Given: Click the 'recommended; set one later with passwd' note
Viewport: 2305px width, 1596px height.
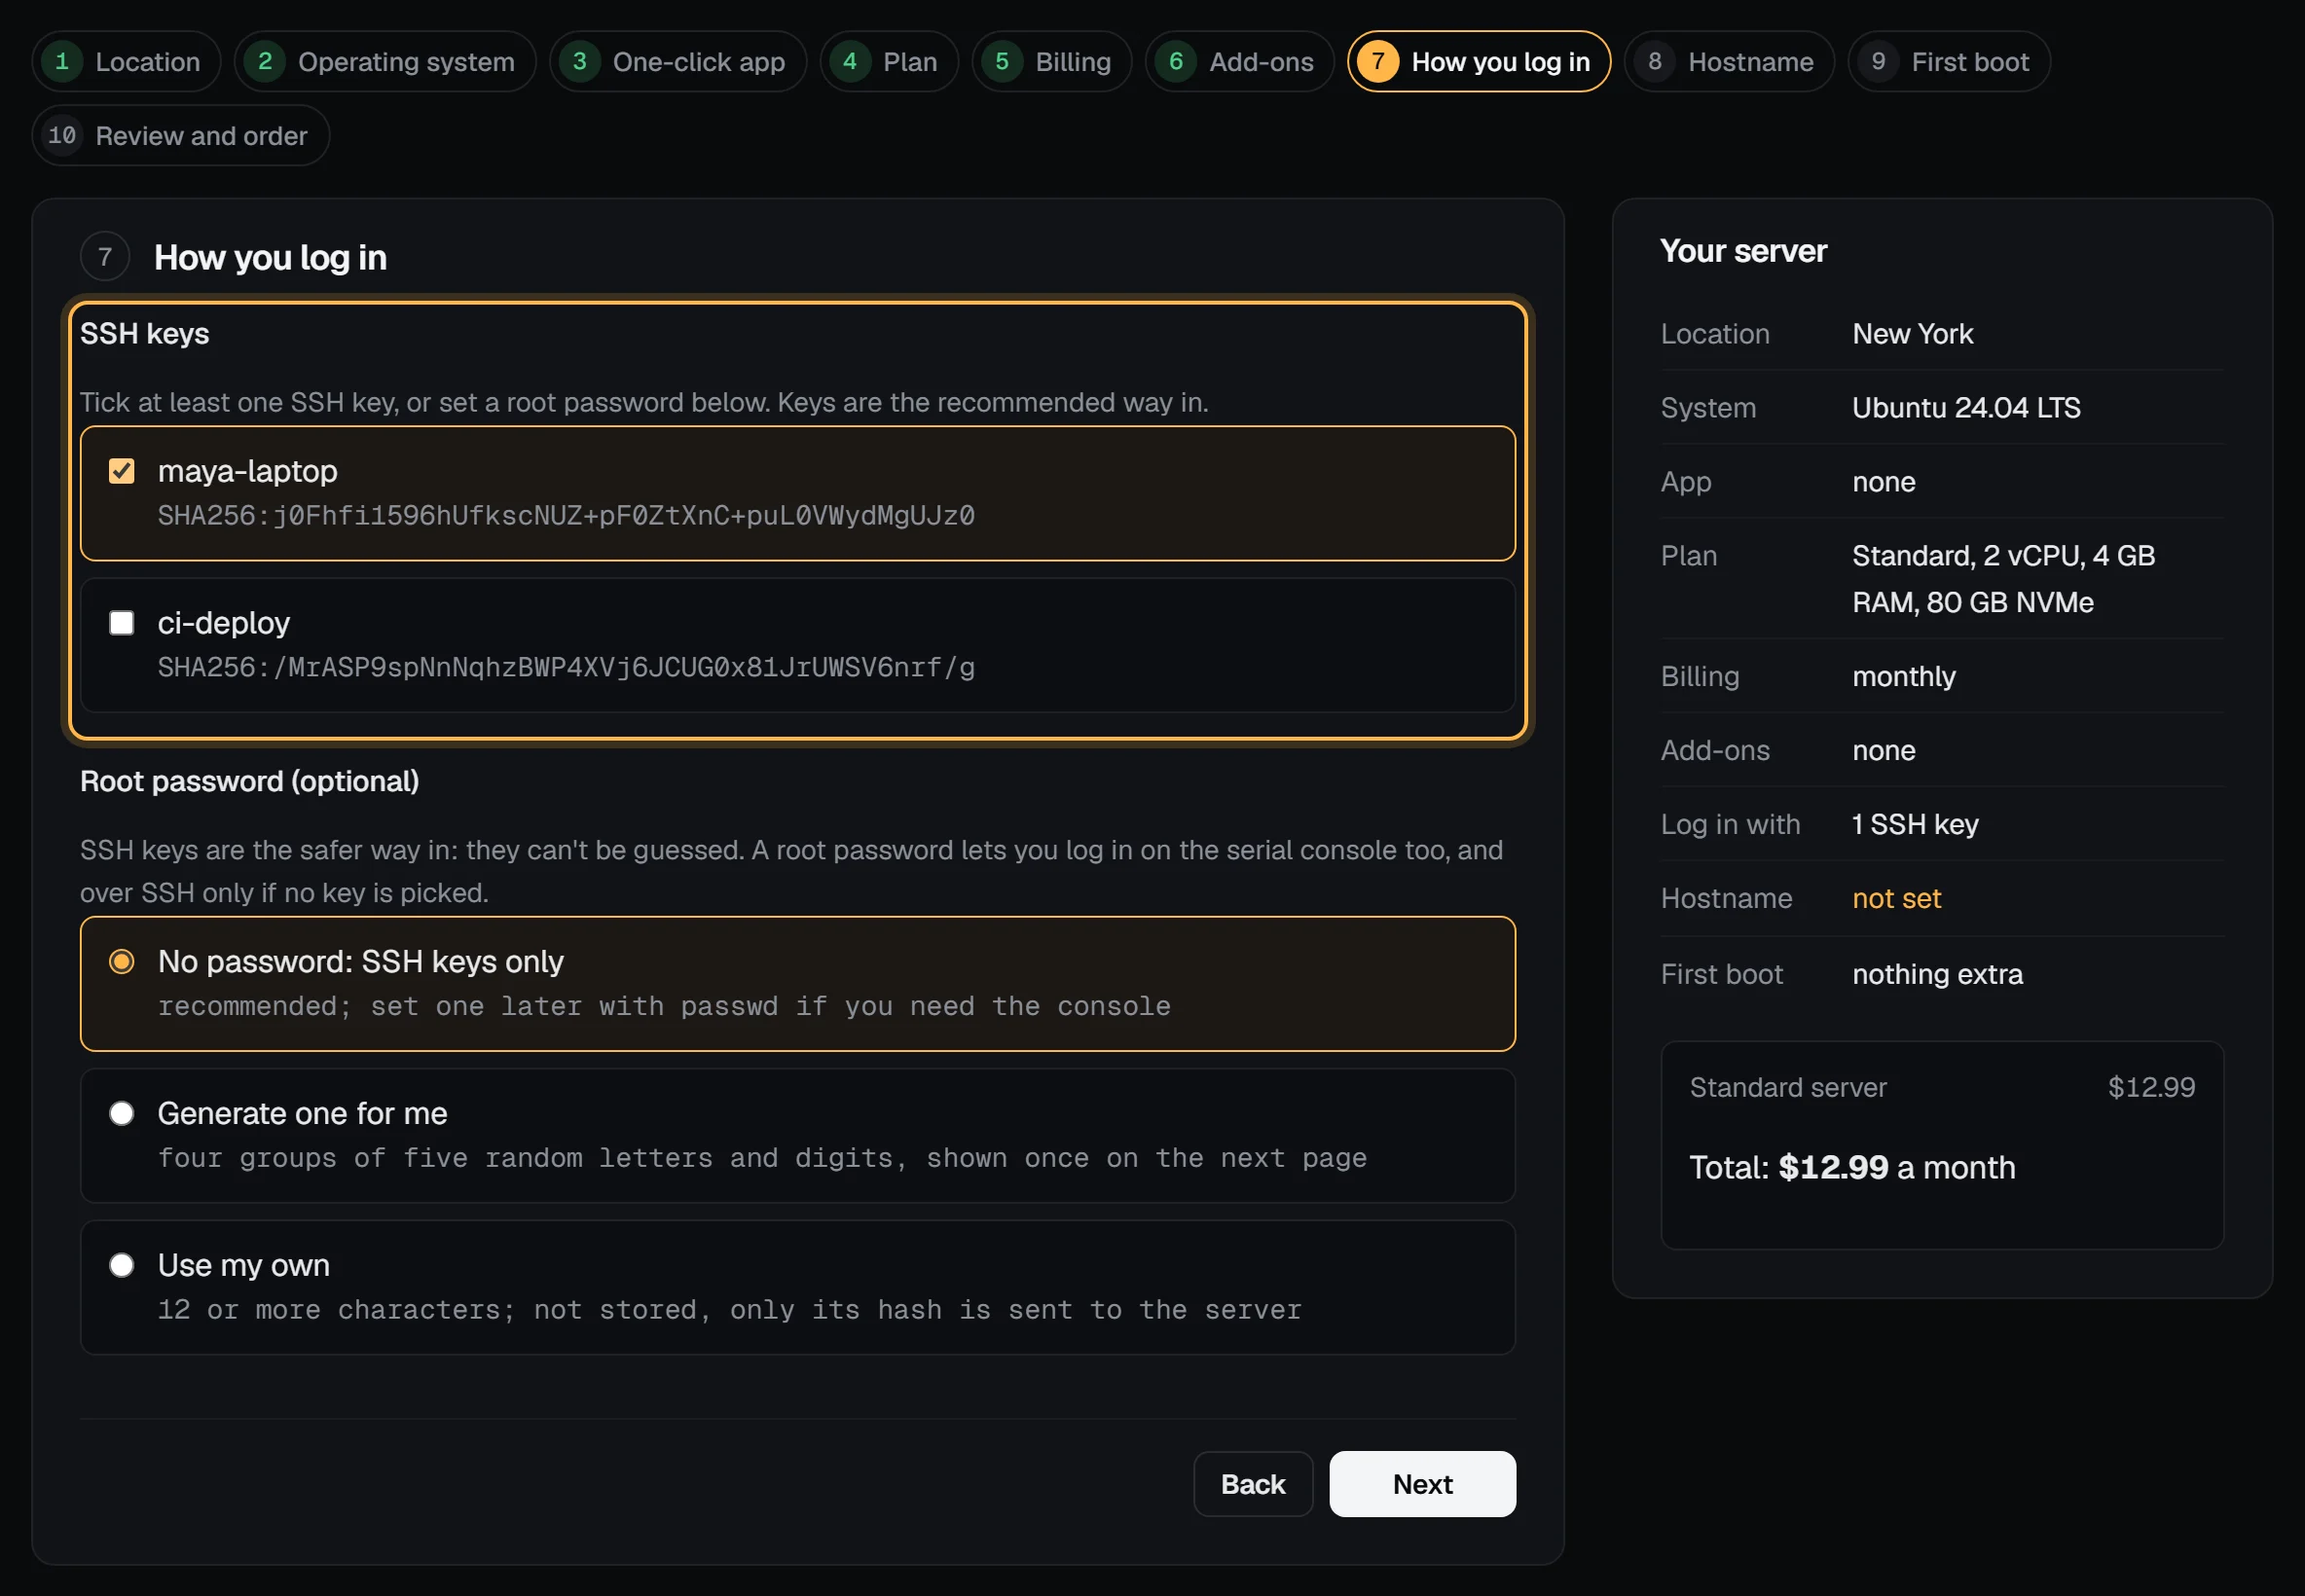Looking at the screenshot, I should click(664, 1006).
